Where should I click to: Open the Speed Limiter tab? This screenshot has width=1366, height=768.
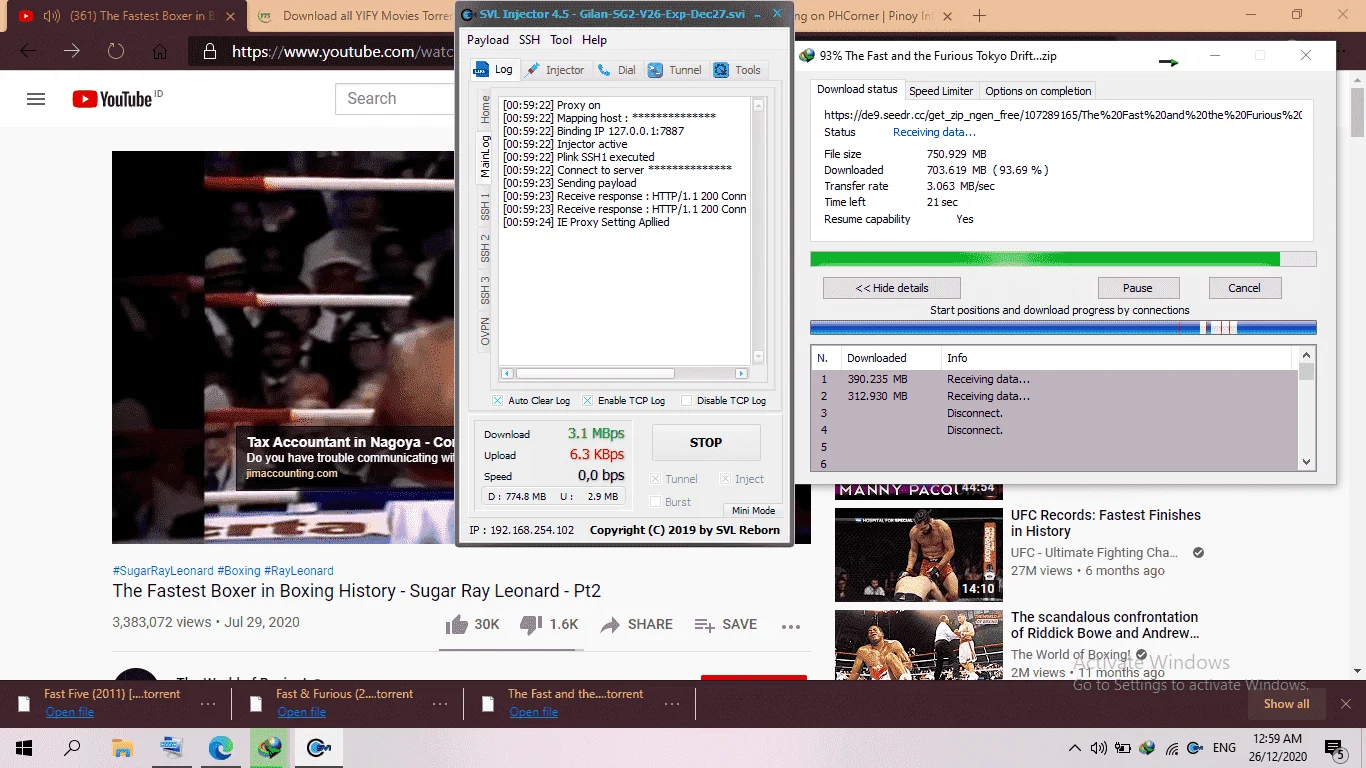[x=941, y=91]
